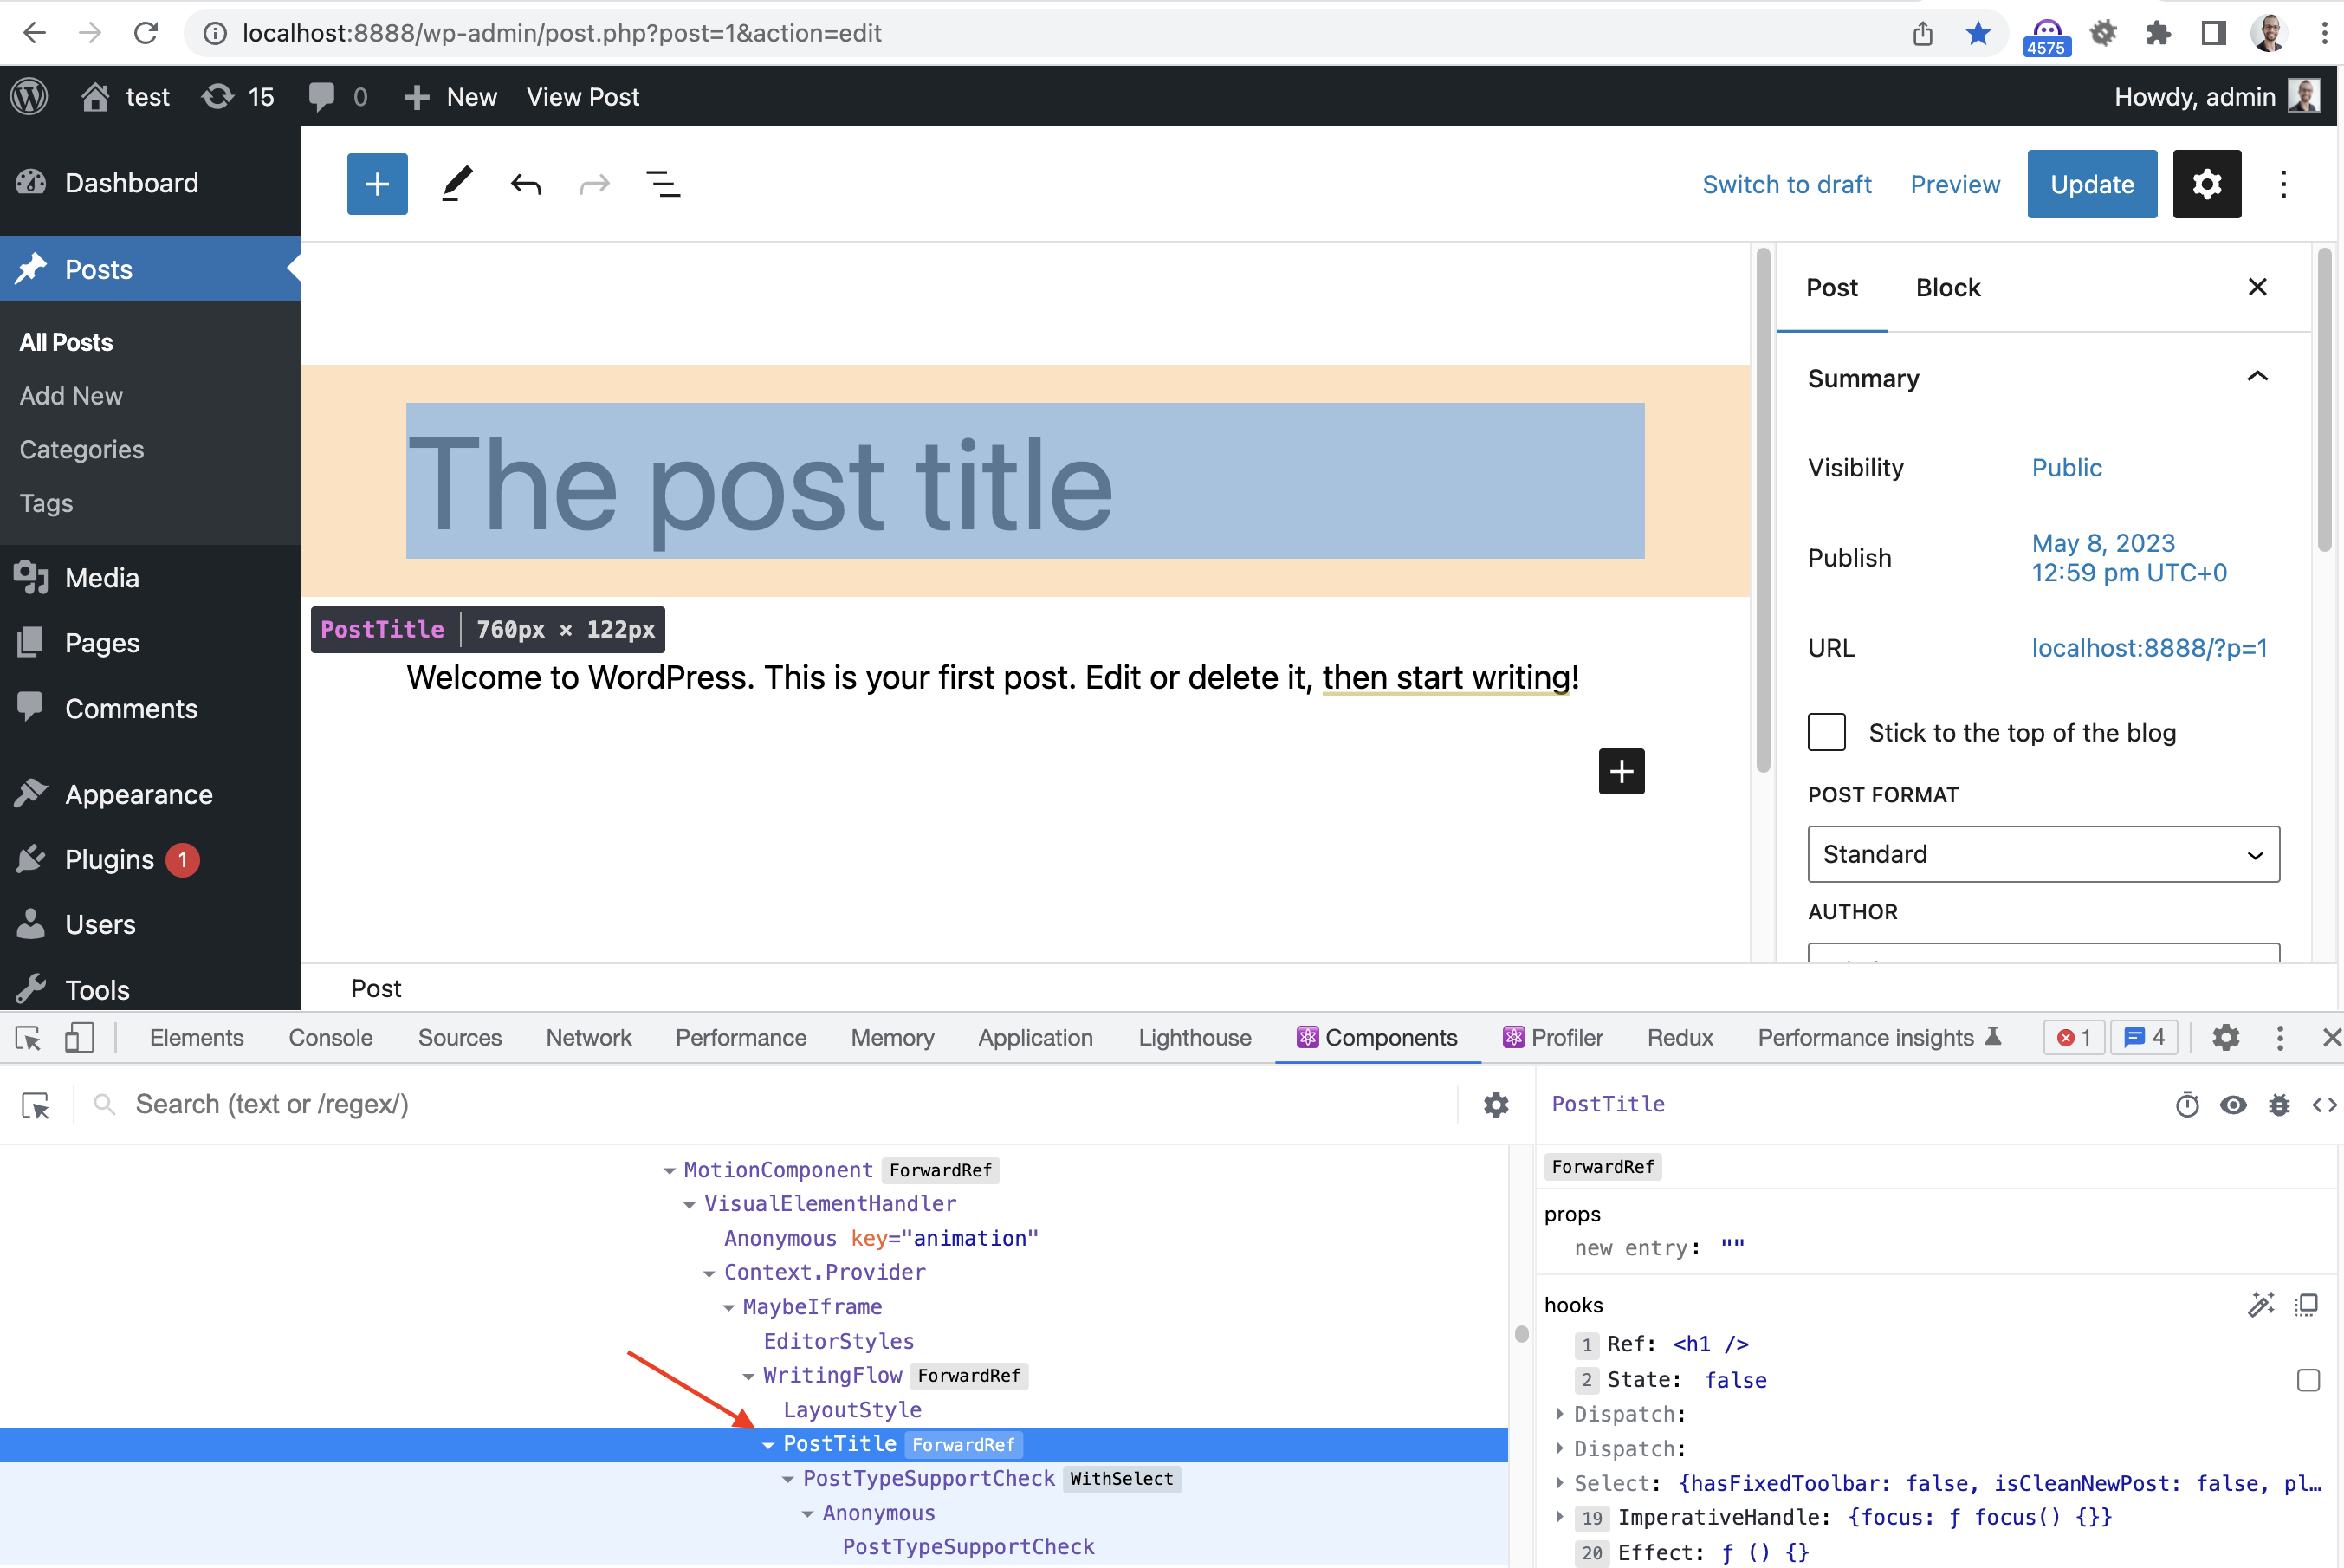
Task: Toggle the block inserter plus button
Action: 377,184
